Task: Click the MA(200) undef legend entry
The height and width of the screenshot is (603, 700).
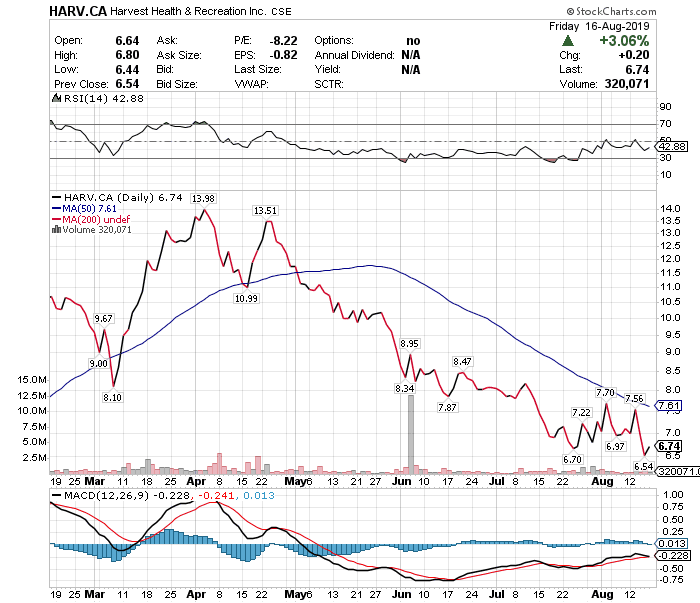Action: [x=91, y=219]
